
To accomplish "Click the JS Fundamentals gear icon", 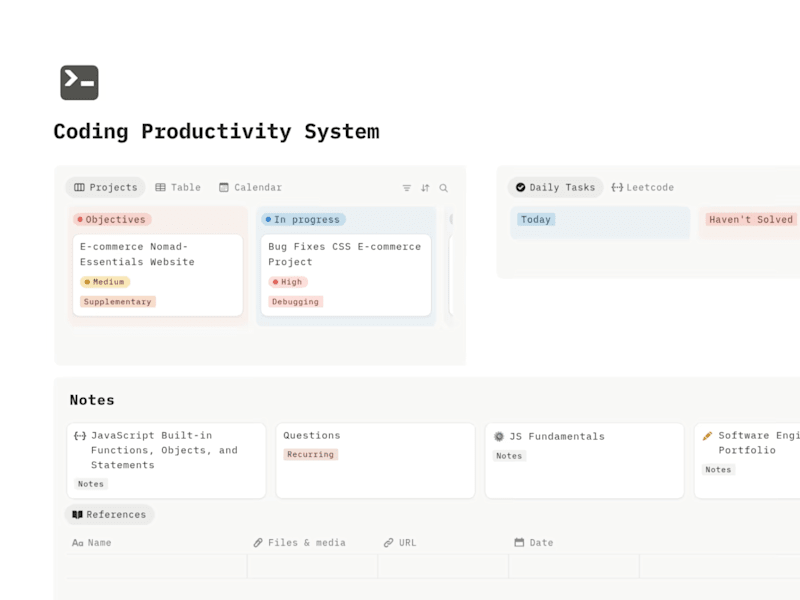I will coord(499,436).
